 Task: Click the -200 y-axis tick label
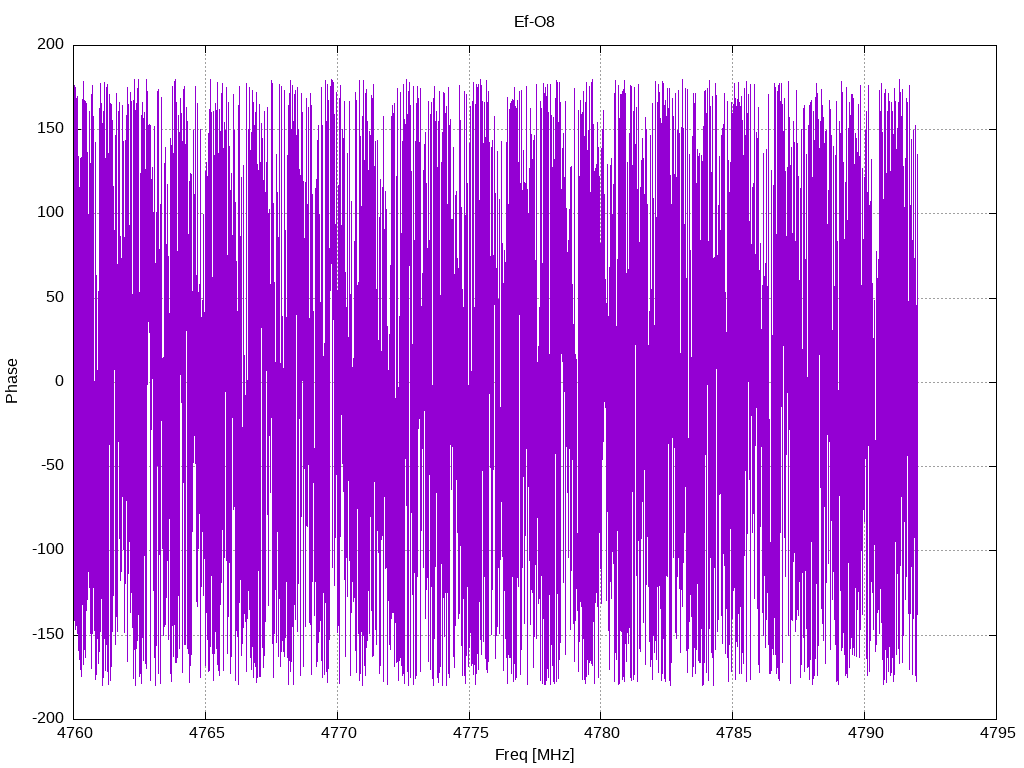[x=48, y=718]
